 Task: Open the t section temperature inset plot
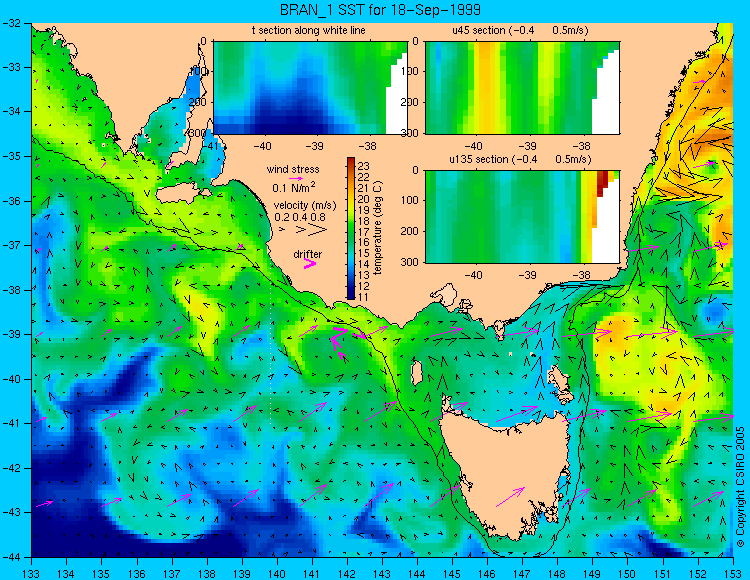[x=310, y=88]
